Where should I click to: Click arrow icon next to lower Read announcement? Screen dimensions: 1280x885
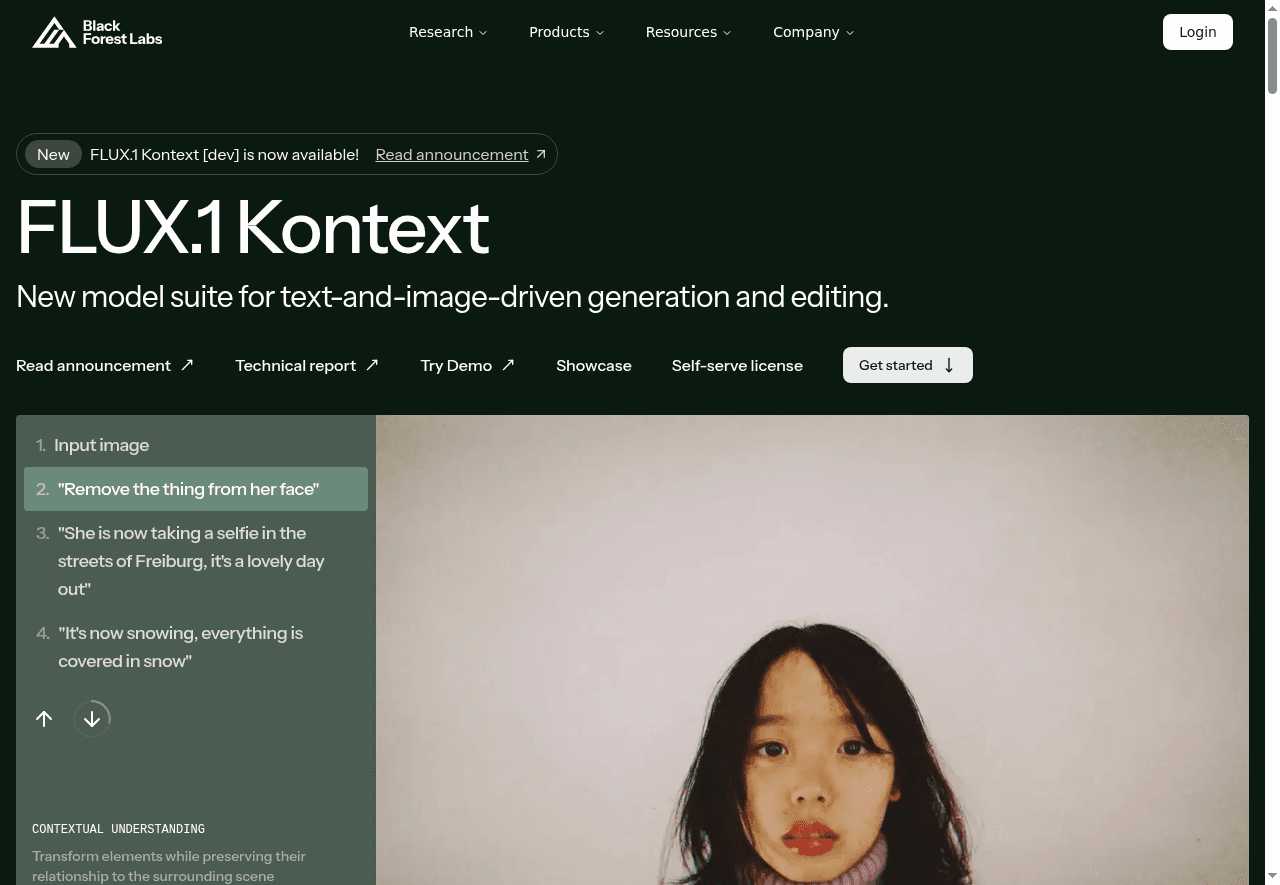click(x=187, y=365)
